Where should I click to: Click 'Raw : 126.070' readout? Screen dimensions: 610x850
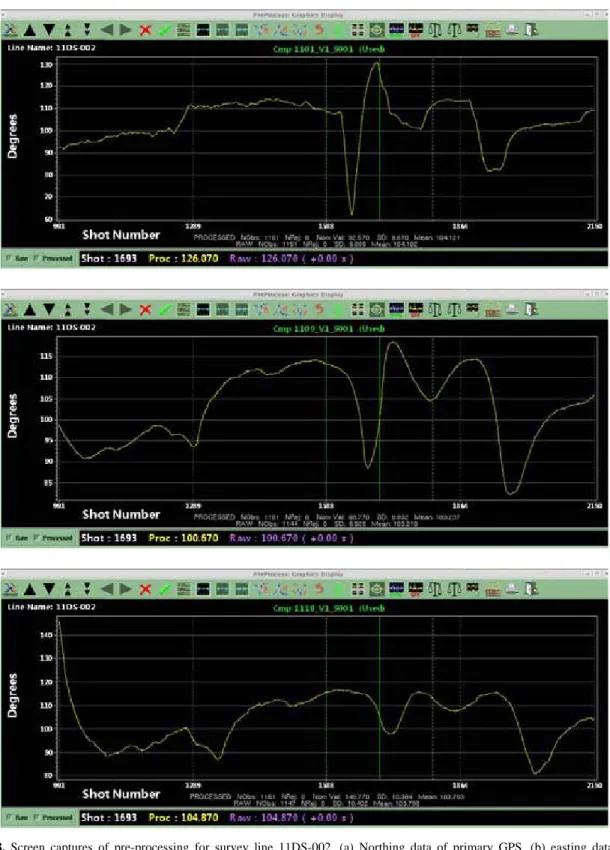coord(291,259)
